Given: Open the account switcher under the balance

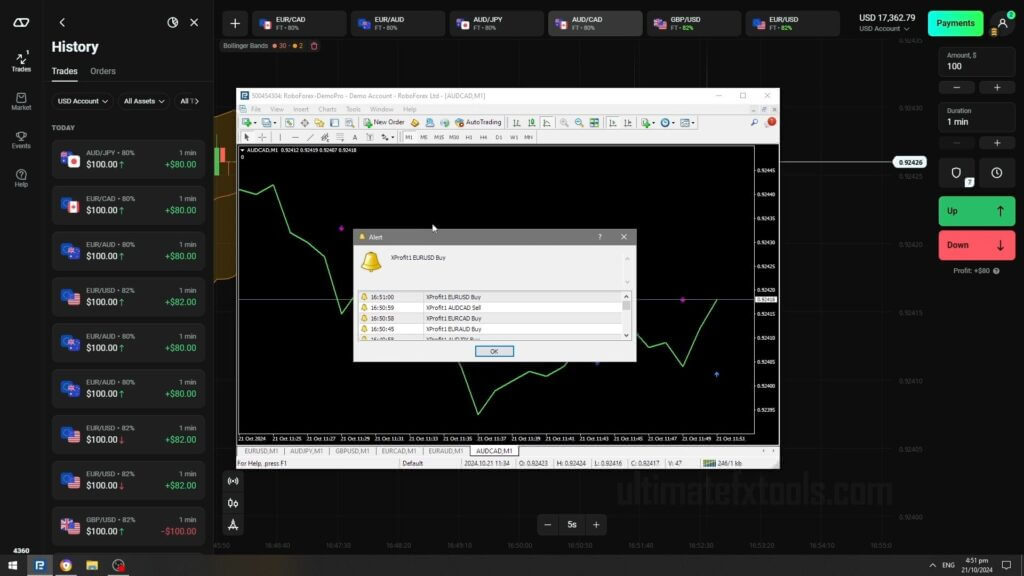Looking at the screenshot, I should [x=884, y=28].
